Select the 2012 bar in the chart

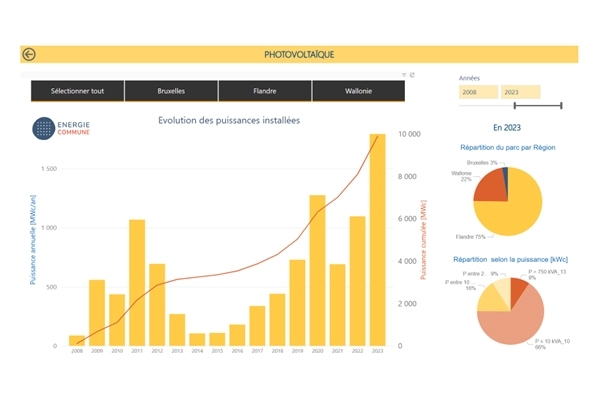click(157, 305)
